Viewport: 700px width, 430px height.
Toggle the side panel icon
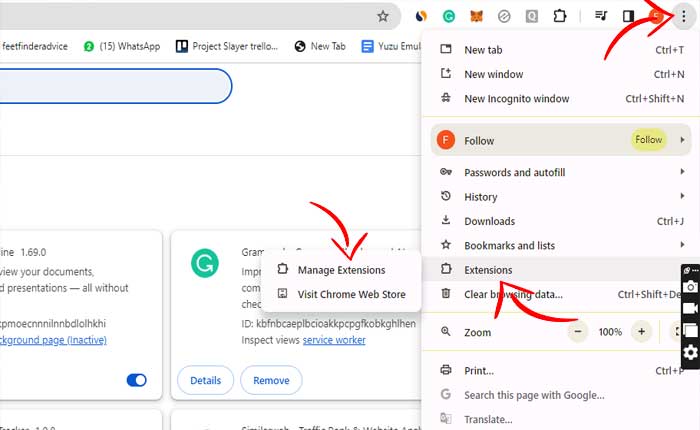click(x=628, y=17)
